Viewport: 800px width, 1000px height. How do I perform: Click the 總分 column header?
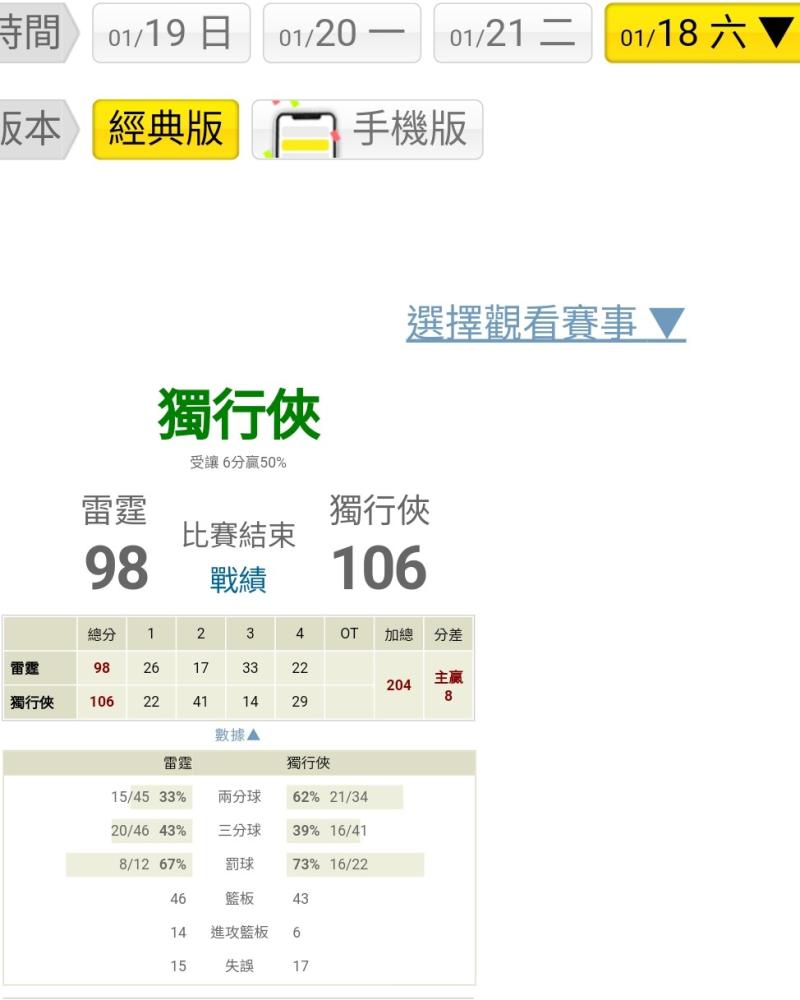pyautogui.click(x=101, y=634)
